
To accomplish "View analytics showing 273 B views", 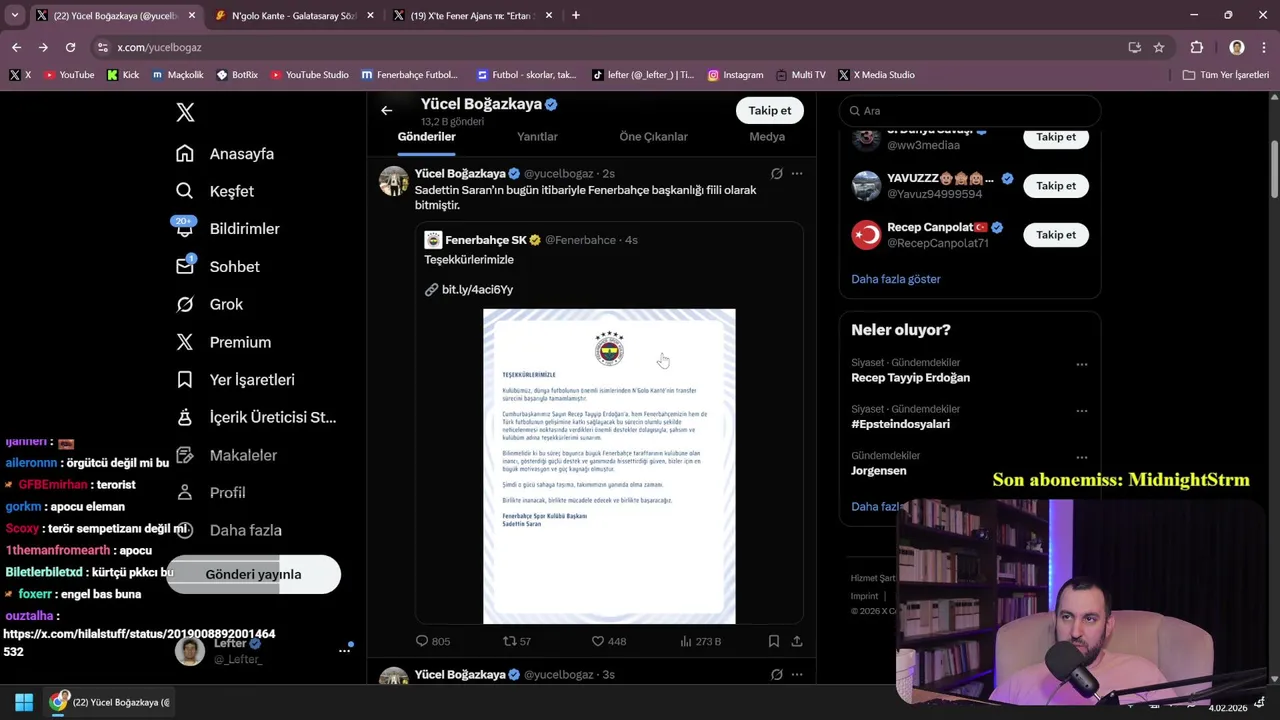I will (x=700, y=641).
